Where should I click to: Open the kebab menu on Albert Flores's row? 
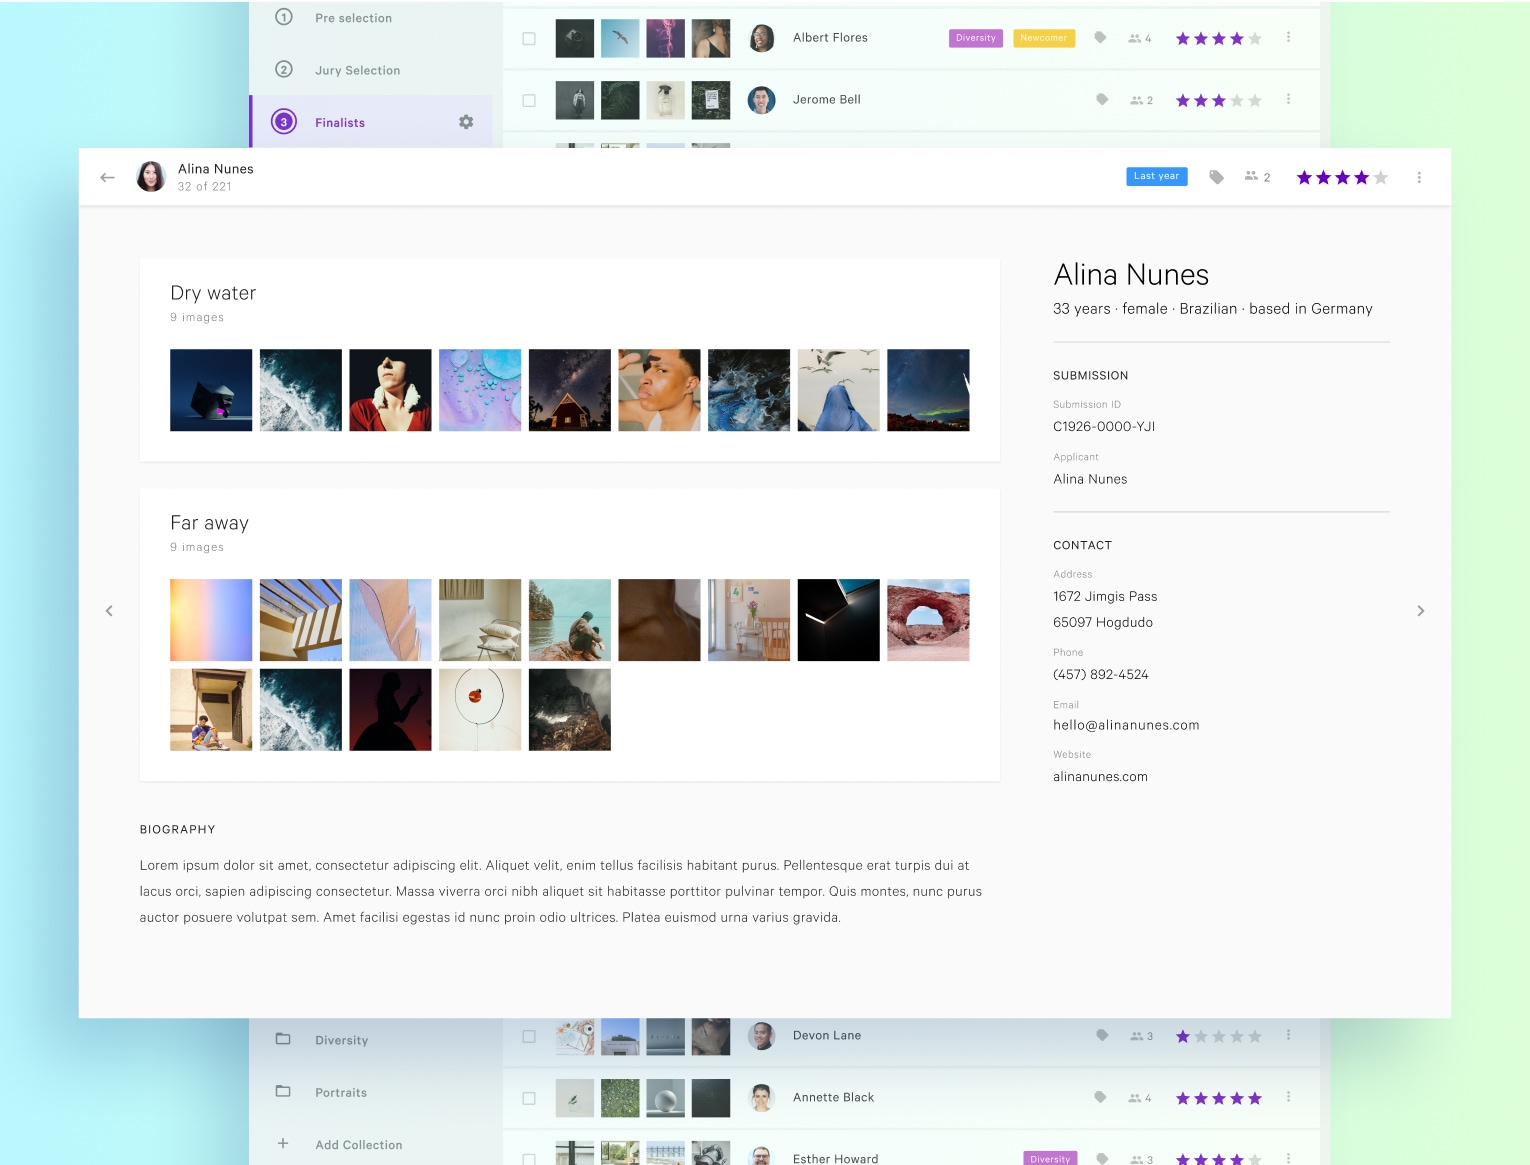pyautogui.click(x=1287, y=38)
